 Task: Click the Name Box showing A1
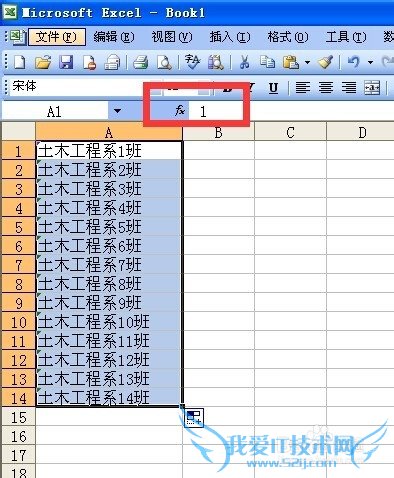[x=55, y=111]
